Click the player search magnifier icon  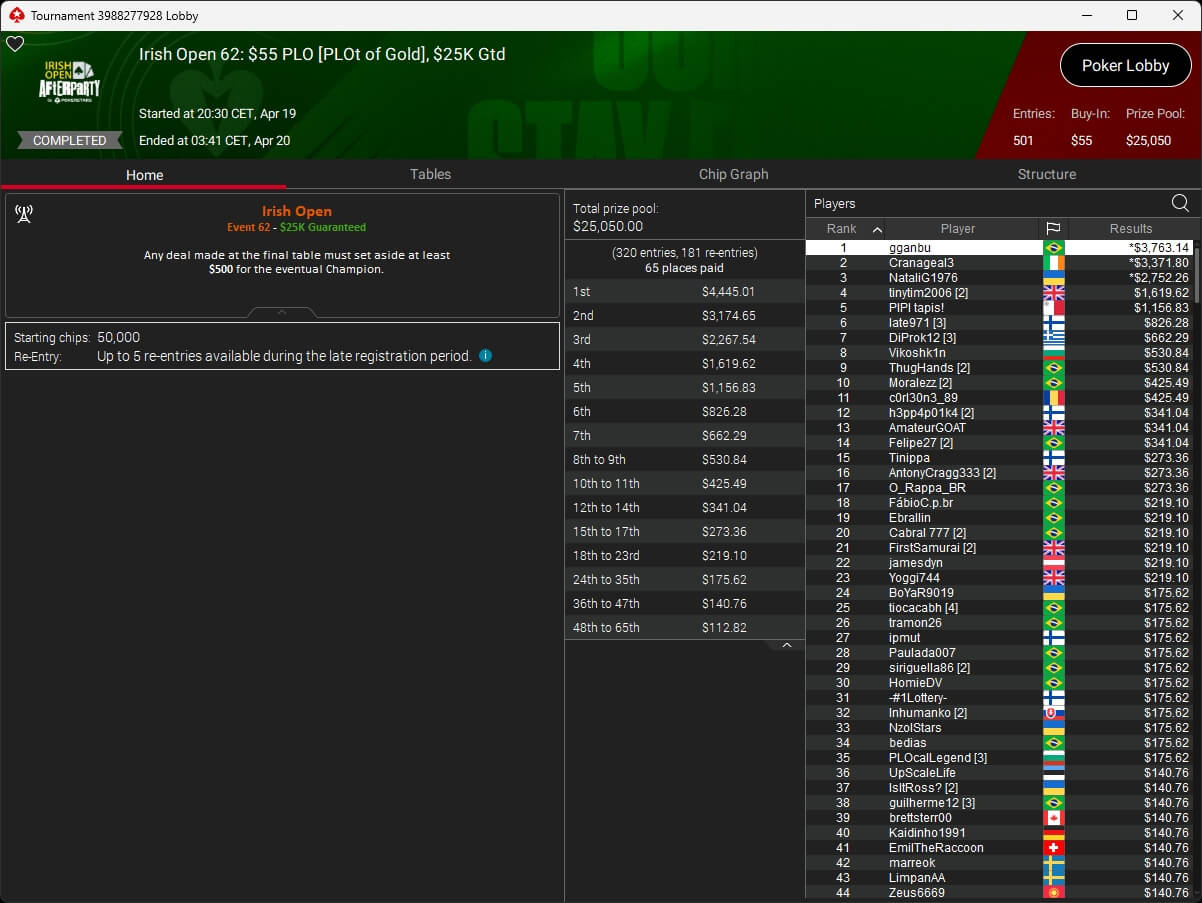[x=1180, y=203]
